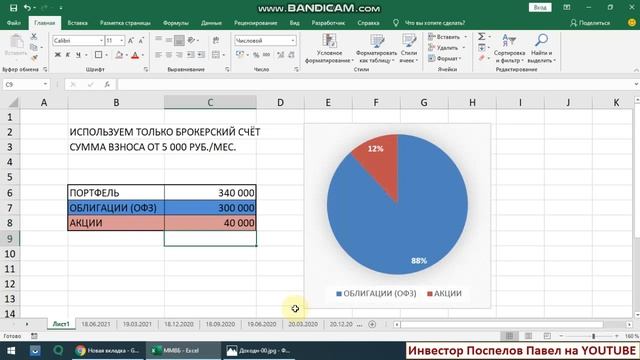Open the font size 11 dropdown
640x360 pixels.
(x=121, y=40)
